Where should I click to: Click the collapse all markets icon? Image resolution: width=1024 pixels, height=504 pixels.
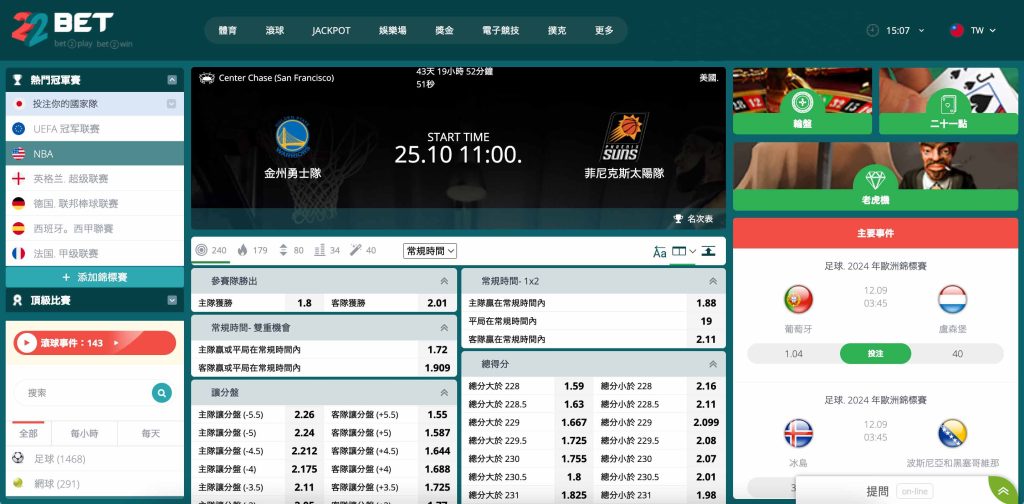(x=708, y=251)
